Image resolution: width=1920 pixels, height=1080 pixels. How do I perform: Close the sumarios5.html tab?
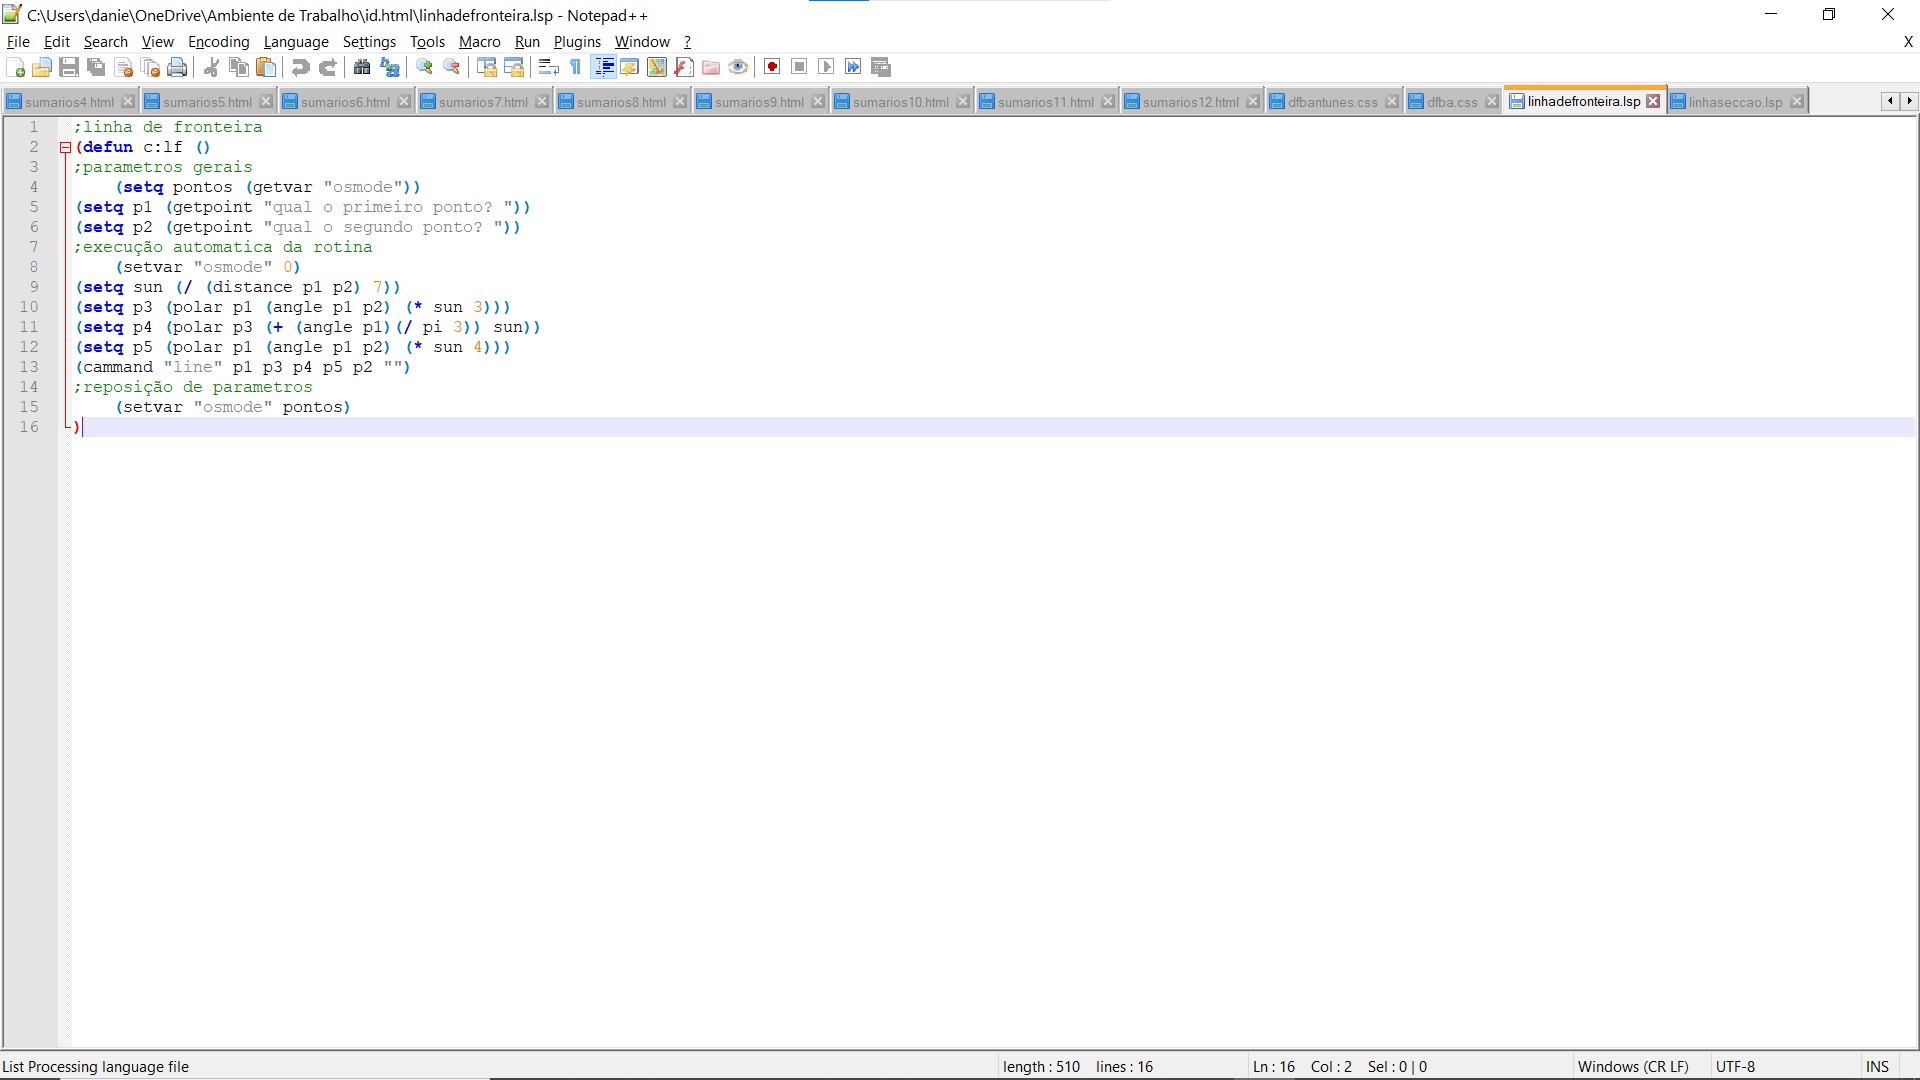click(266, 102)
